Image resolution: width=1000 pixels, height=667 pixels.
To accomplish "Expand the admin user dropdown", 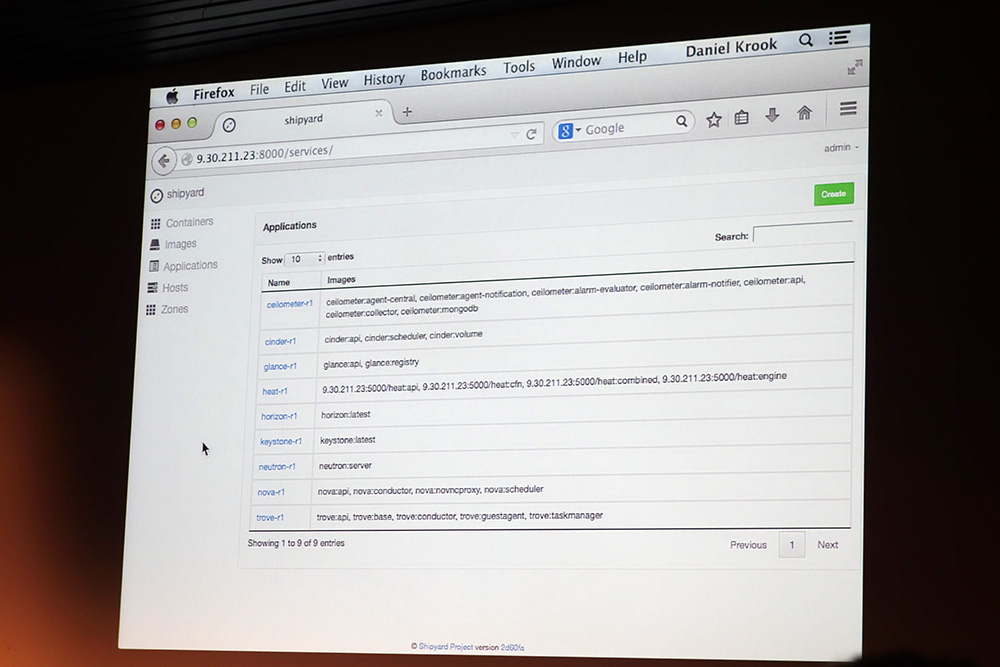I will (841, 147).
